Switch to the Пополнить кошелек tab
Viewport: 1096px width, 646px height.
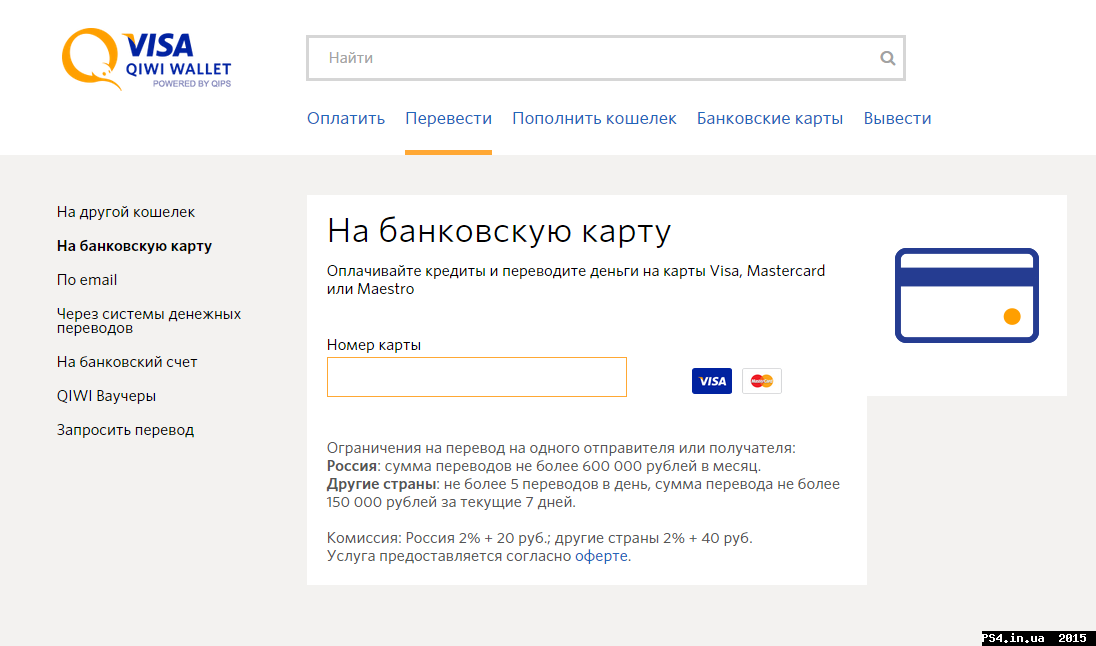point(594,117)
